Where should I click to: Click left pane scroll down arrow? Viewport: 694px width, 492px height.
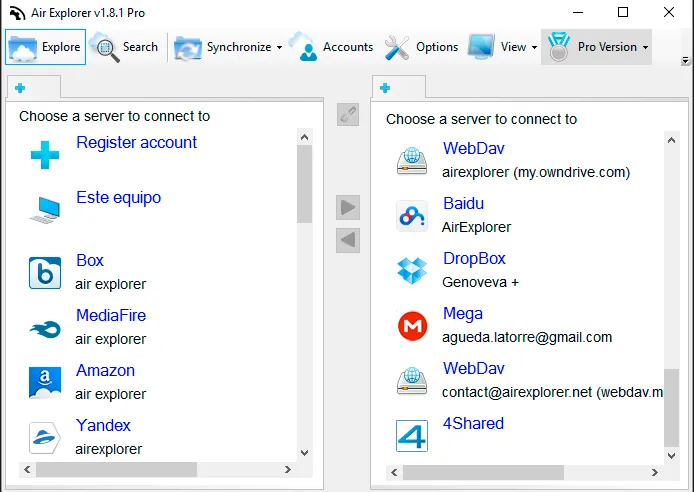click(x=305, y=453)
